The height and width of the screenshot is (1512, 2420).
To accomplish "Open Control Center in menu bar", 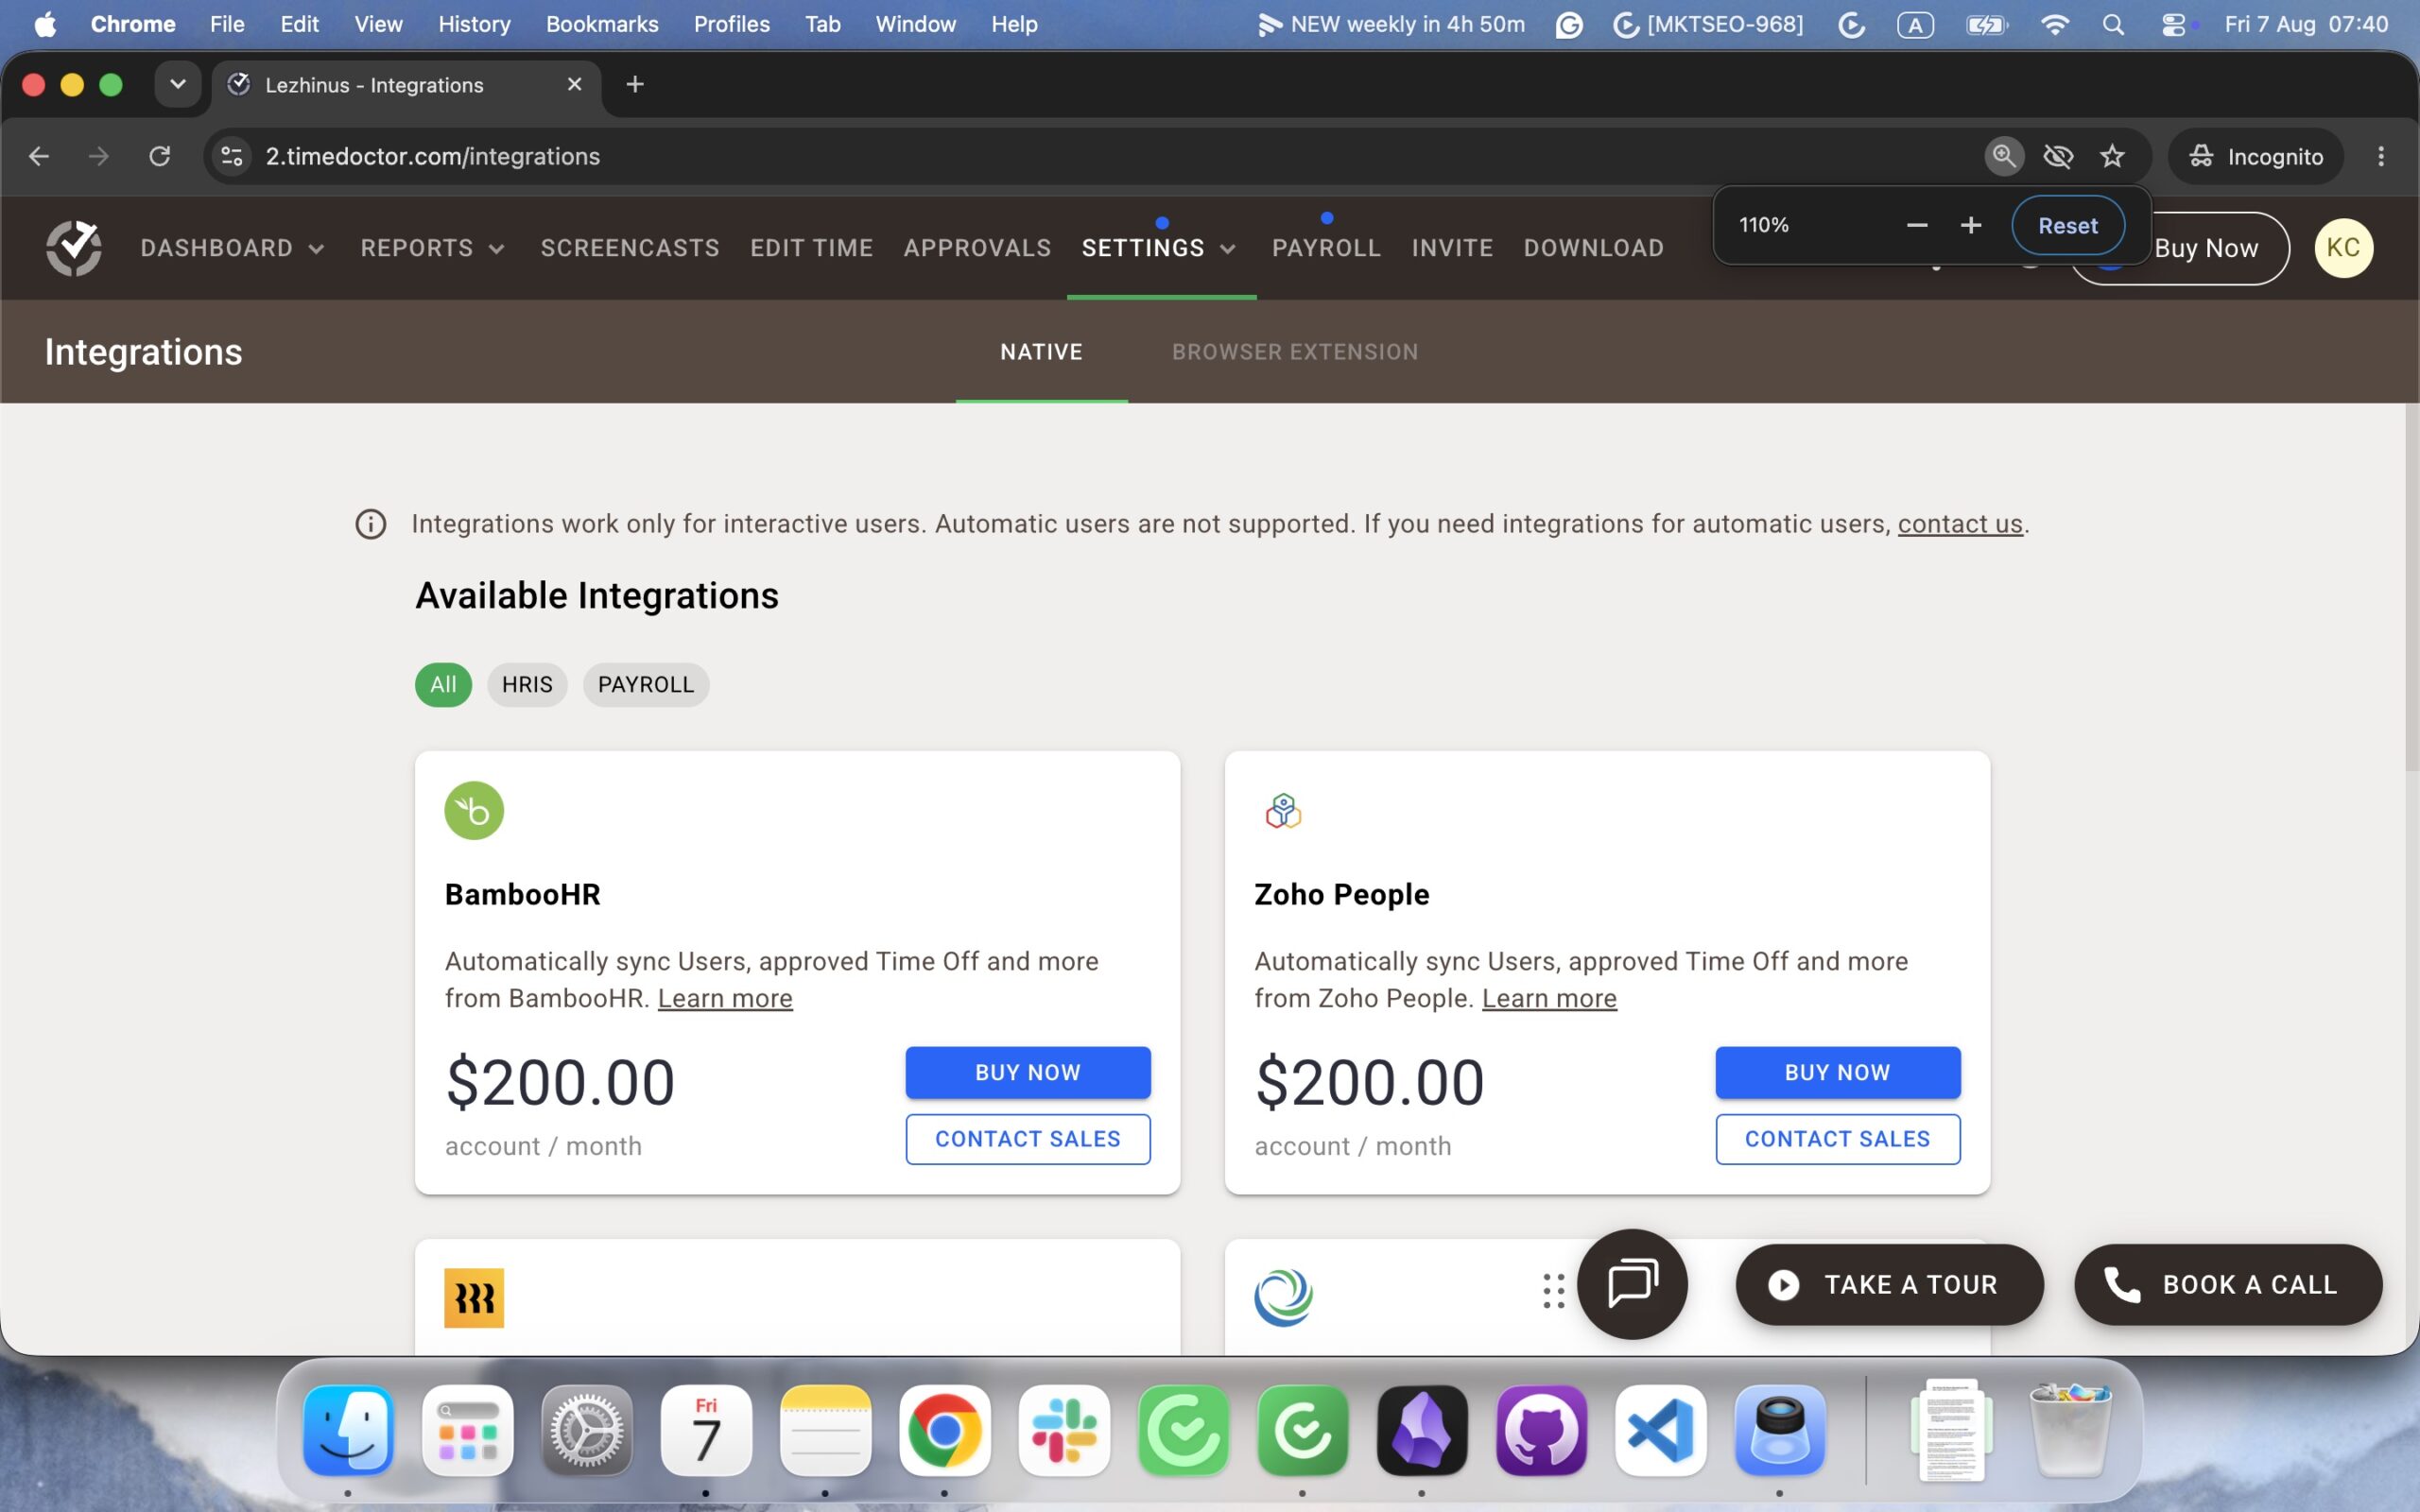I will [x=2173, y=24].
